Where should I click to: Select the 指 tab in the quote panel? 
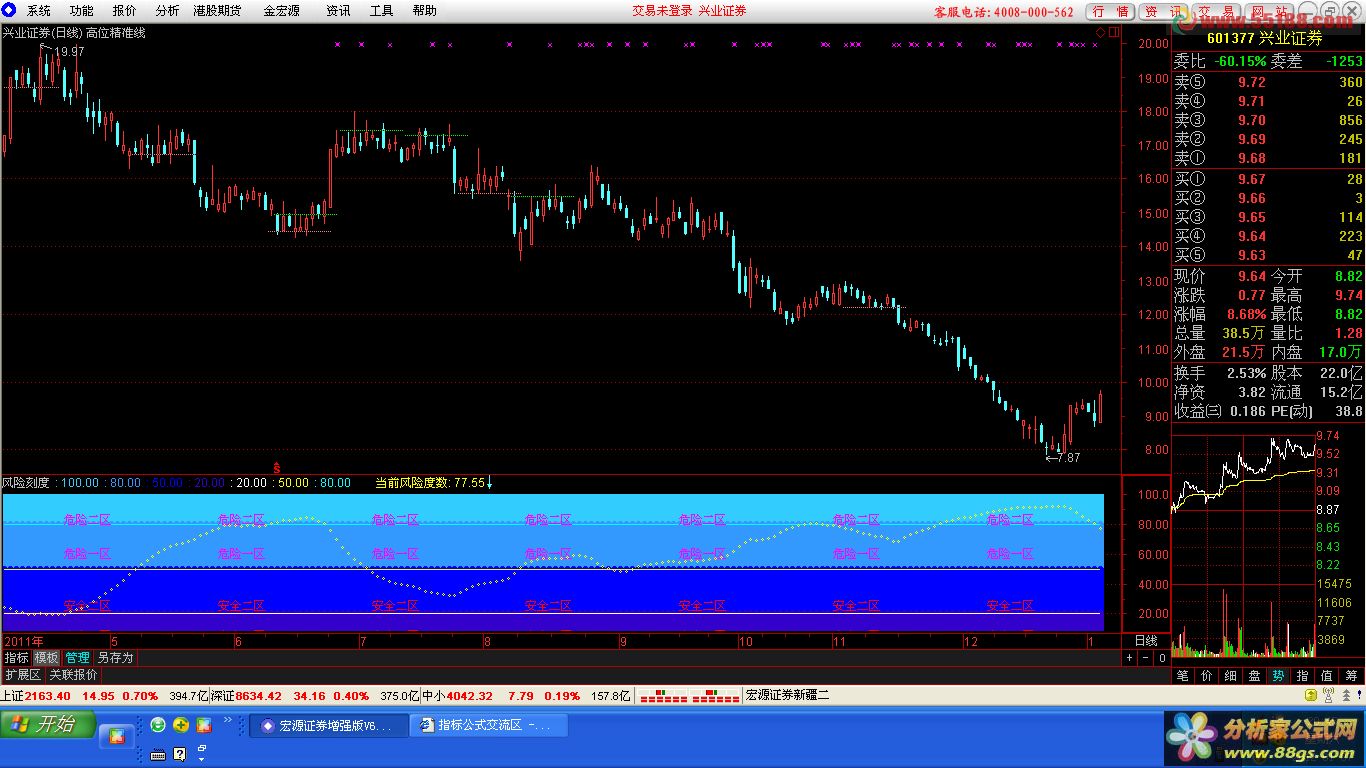click(1302, 676)
